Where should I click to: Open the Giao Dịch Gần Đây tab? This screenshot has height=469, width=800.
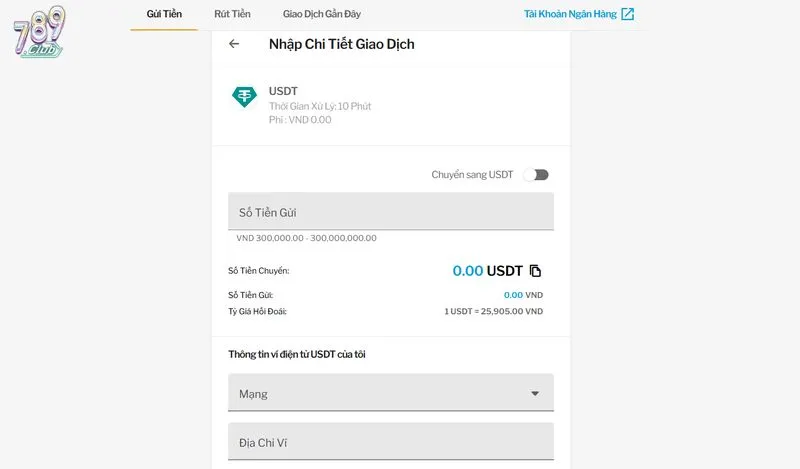pyautogui.click(x=322, y=14)
